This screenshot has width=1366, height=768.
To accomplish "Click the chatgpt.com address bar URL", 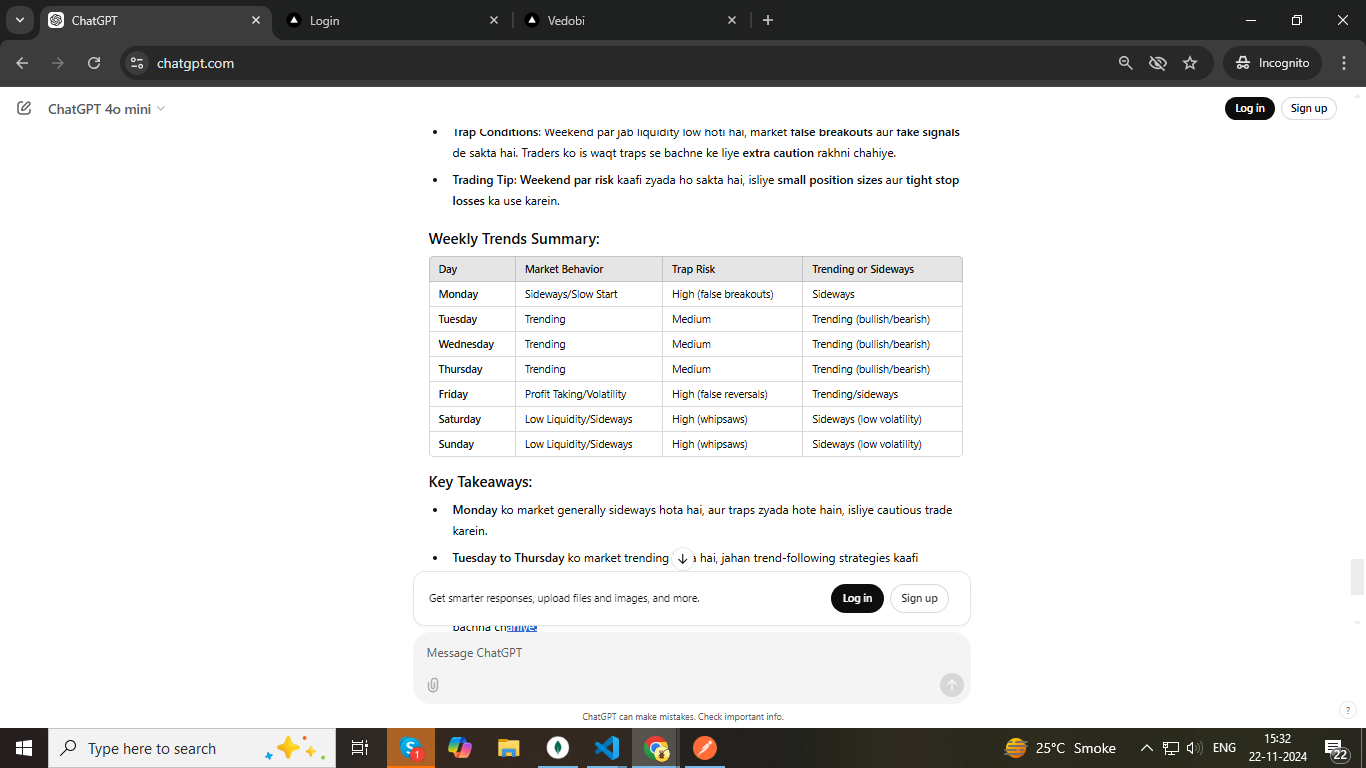I will [x=196, y=63].
